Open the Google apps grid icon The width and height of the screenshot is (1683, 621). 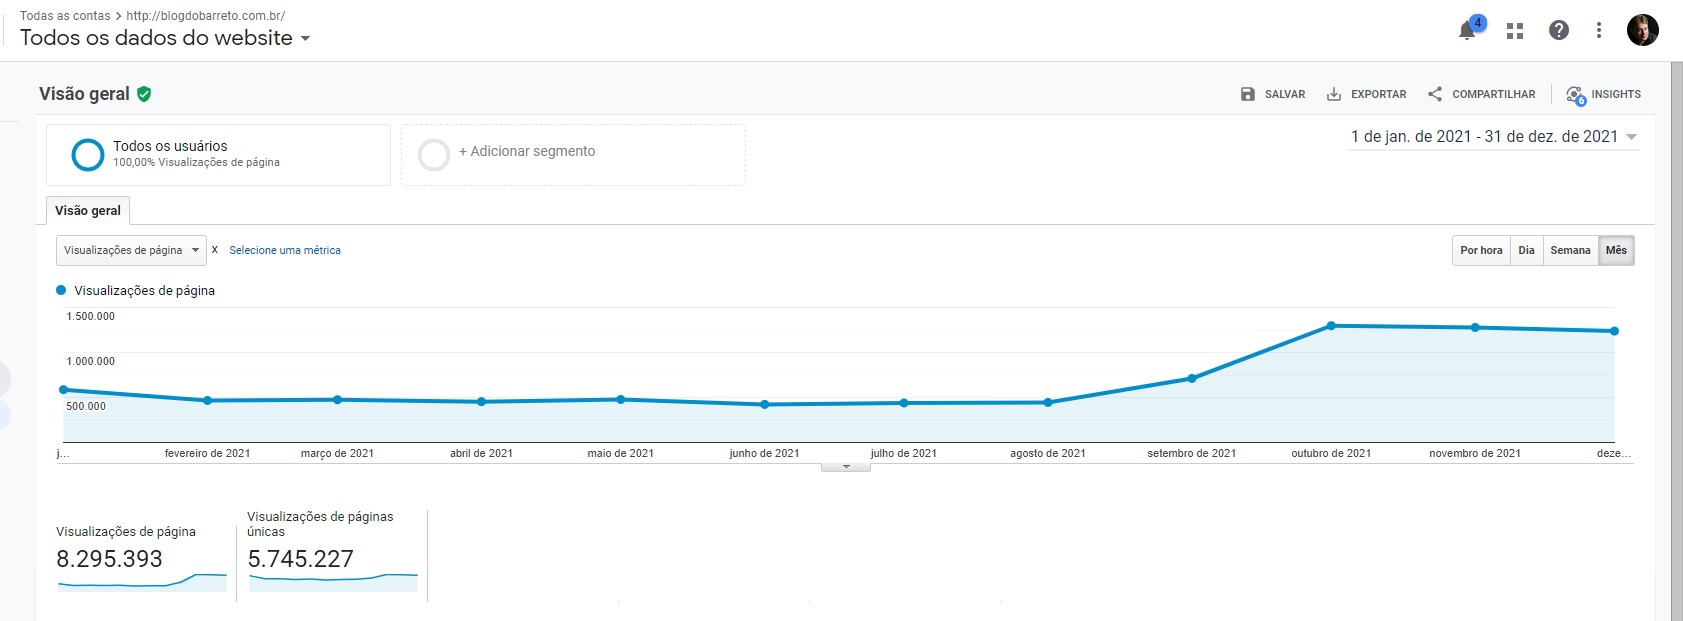[x=1515, y=31]
